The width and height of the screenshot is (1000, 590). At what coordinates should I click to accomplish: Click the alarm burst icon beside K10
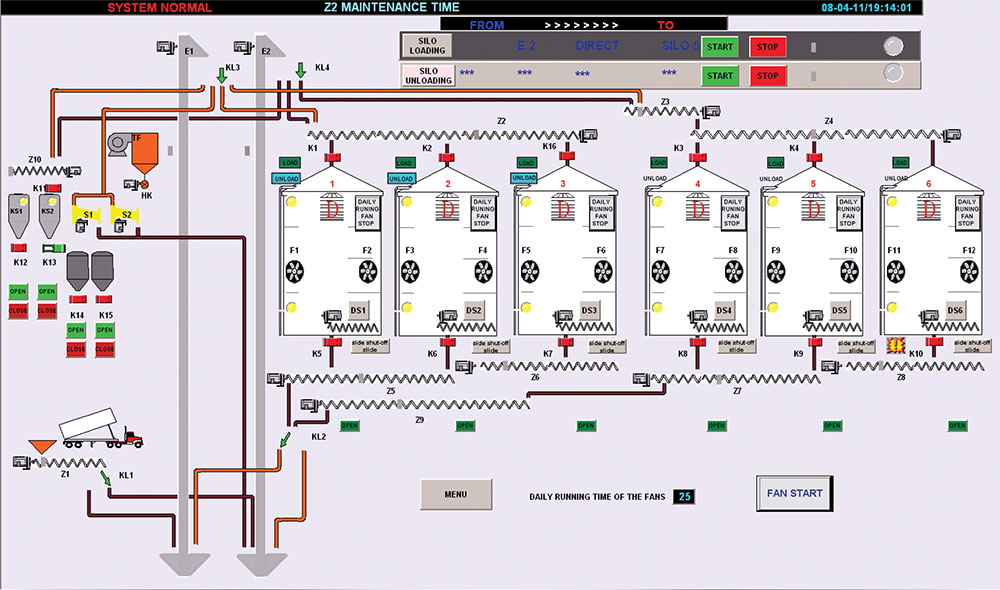pos(896,346)
